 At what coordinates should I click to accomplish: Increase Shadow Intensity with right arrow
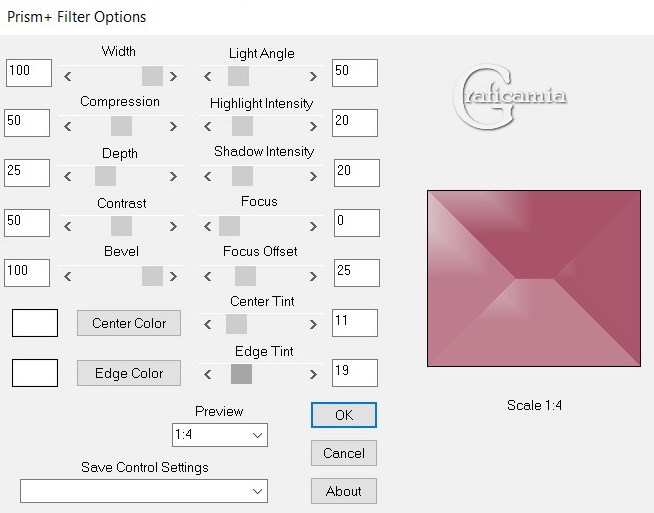[x=313, y=176]
